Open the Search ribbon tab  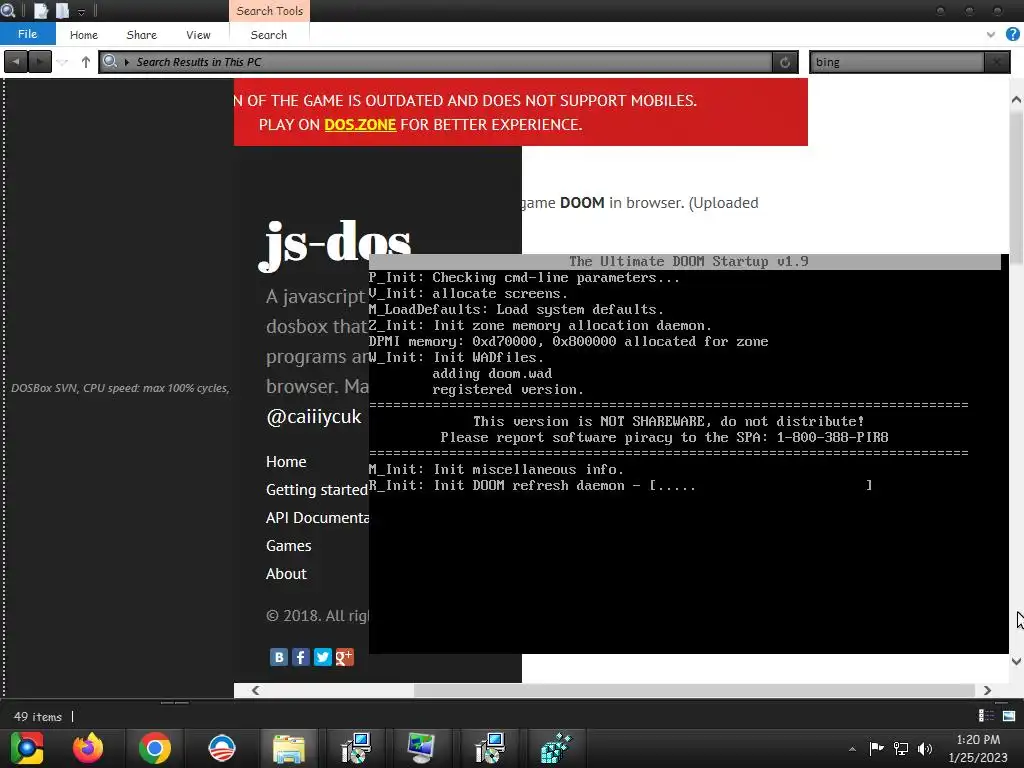[x=268, y=35]
